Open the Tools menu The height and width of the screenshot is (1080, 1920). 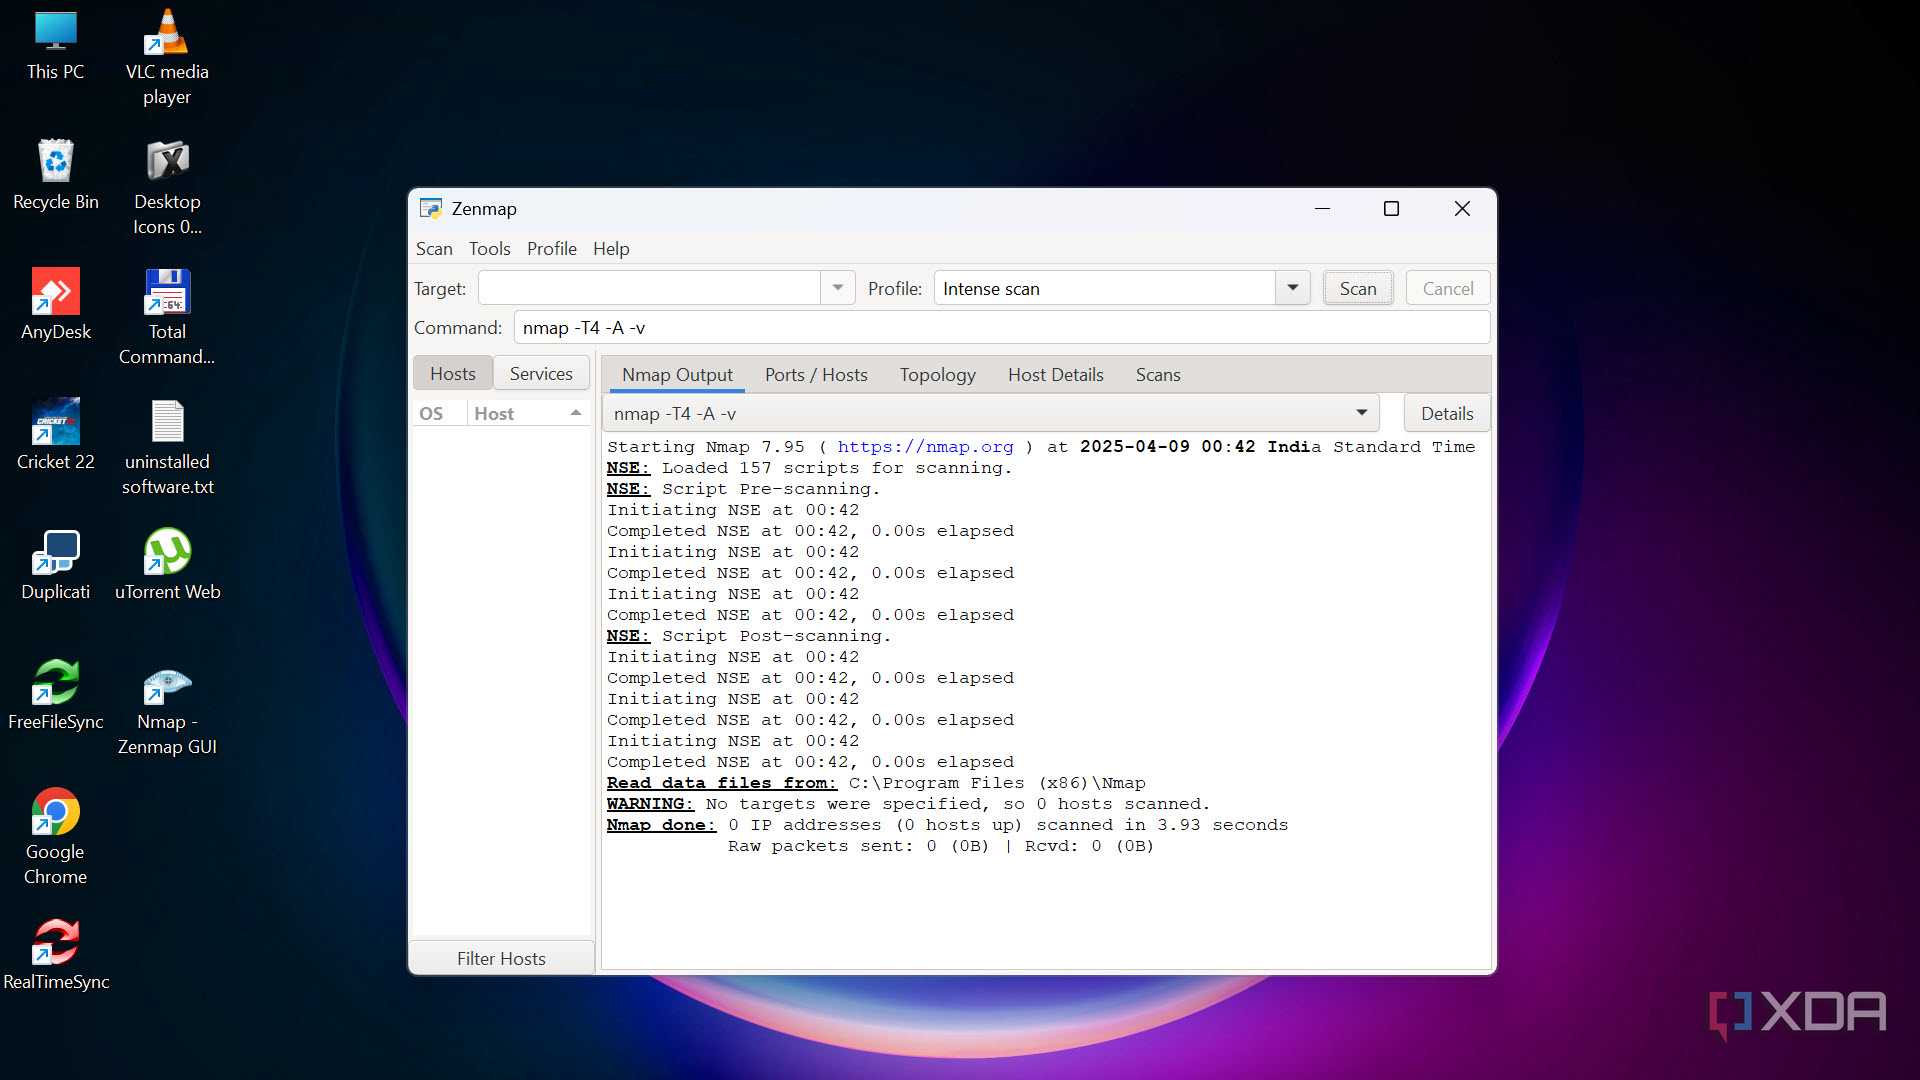click(490, 249)
